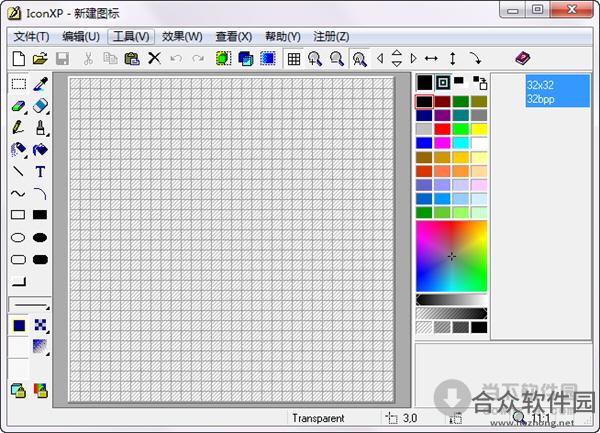This screenshot has width=600, height=433.
Task: Select the outlined rounded rectangle tool
Action: coord(18,260)
